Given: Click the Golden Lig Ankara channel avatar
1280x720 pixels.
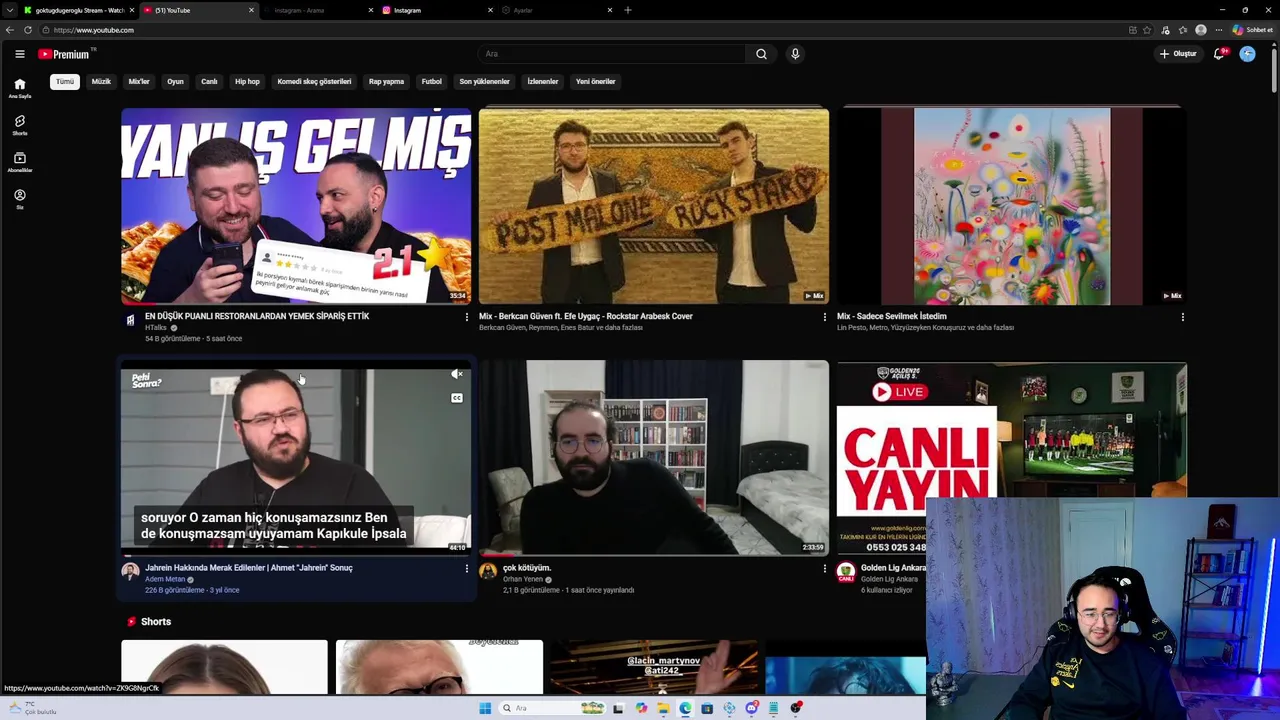Looking at the screenshot, I should pos(846,572).
